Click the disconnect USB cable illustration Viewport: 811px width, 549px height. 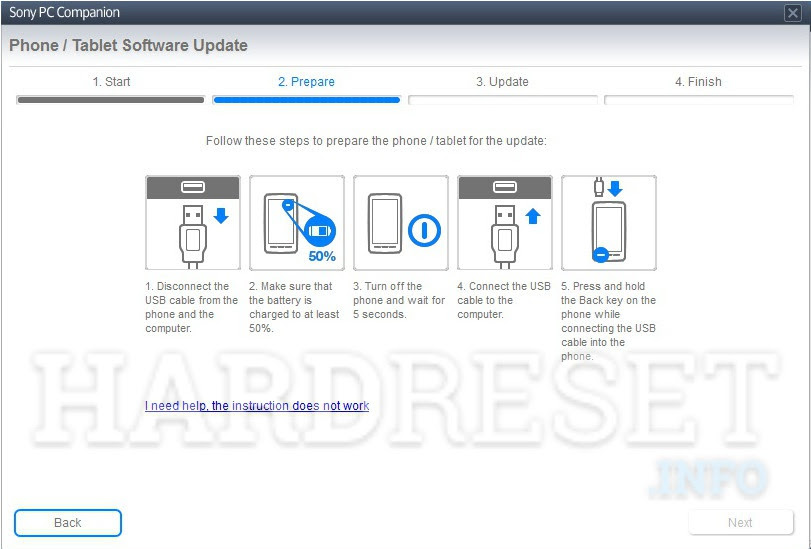pyautogui.click(x=193, y=222)
